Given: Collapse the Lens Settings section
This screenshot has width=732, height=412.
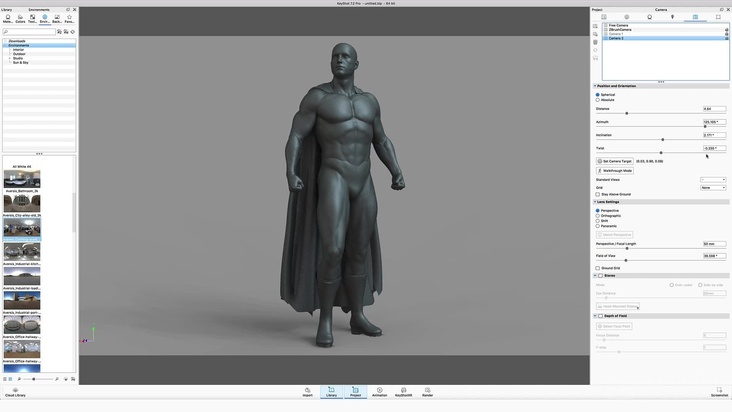Looking at the screenshot, I should [x=595, y=202].
